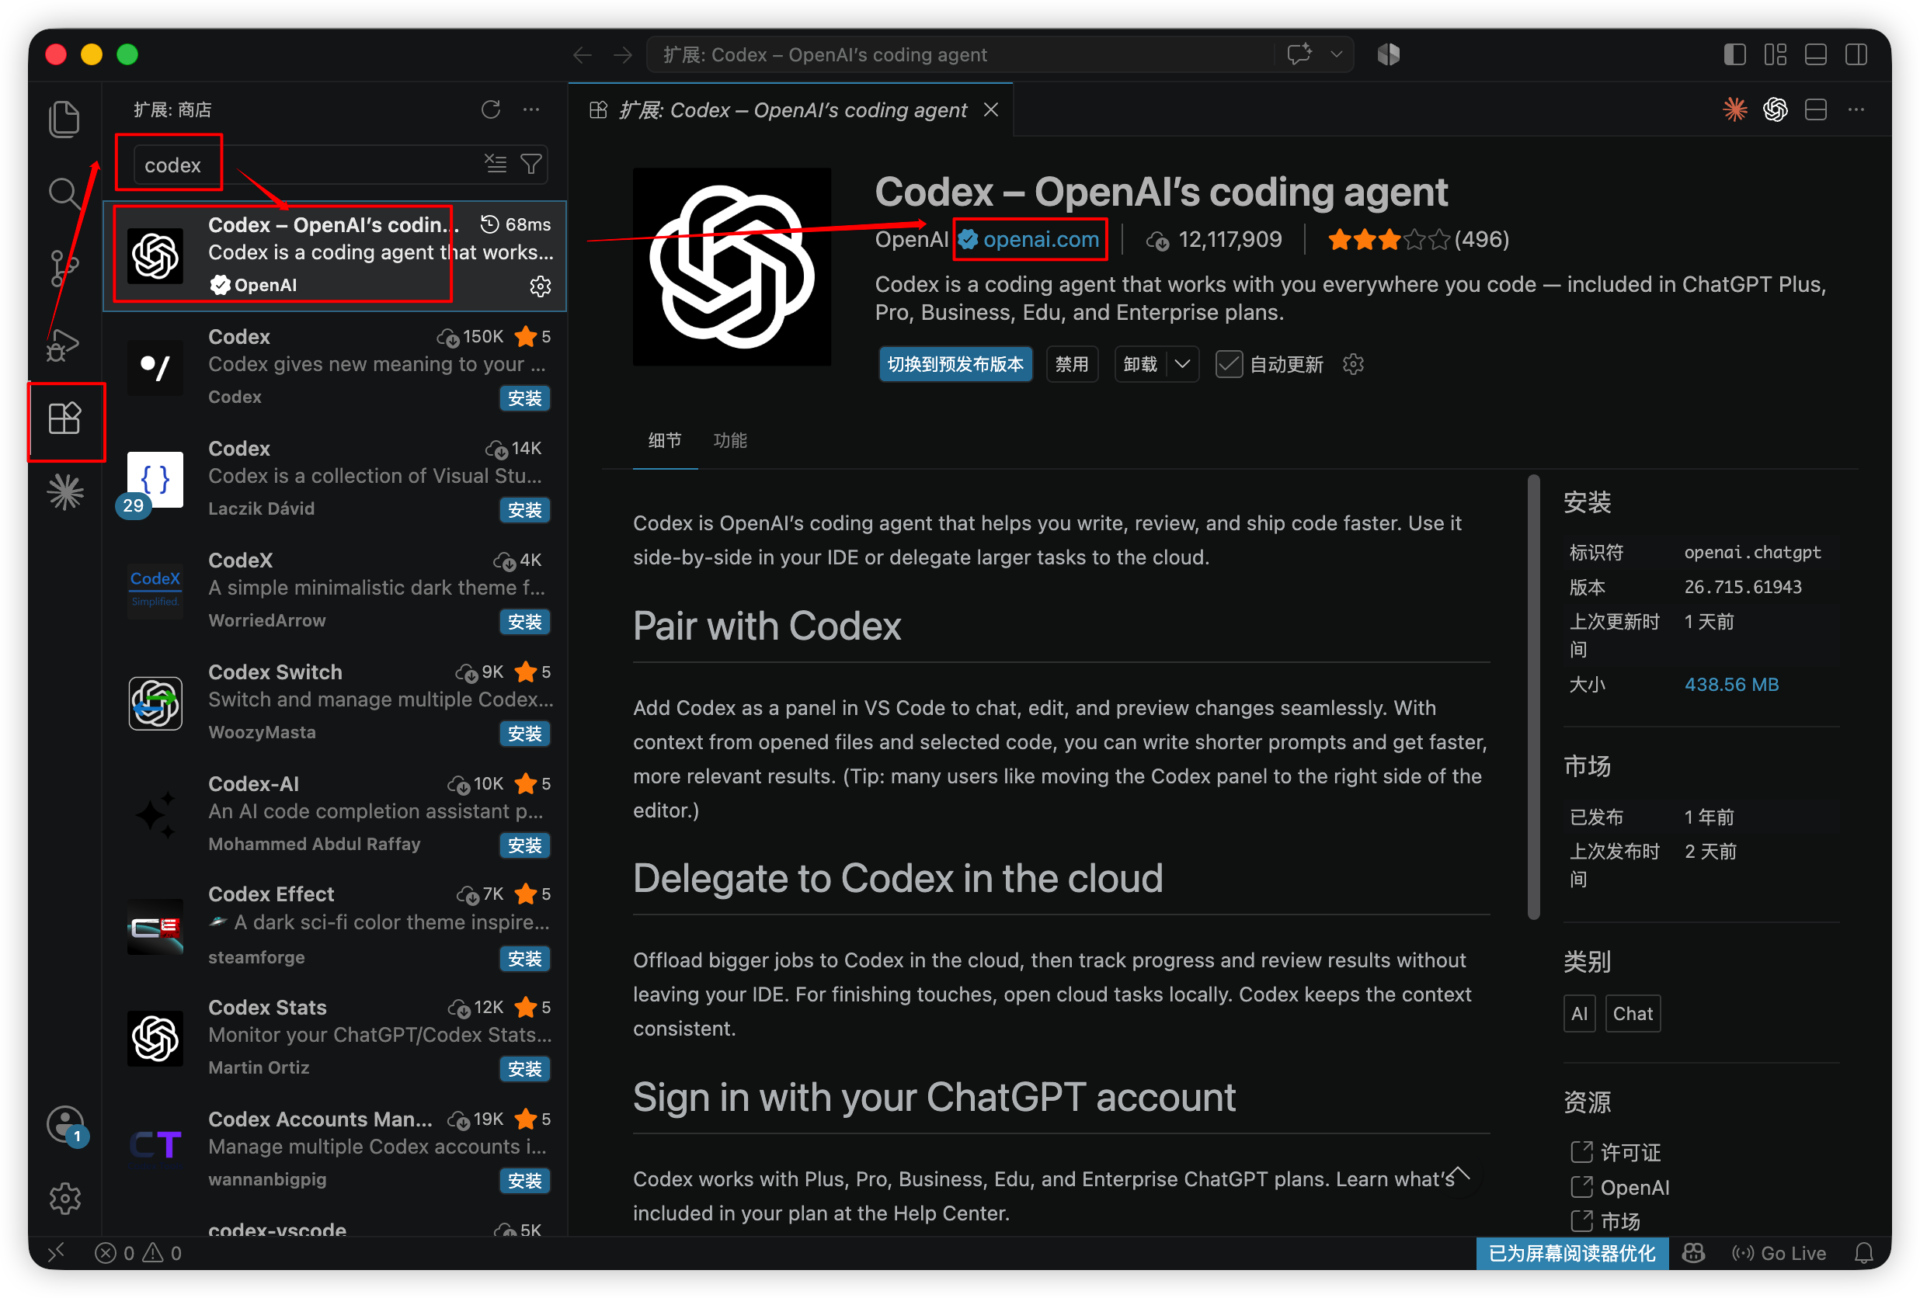Open Run and Debug view
Screen dimensions: 1920x1298
[x=65, y=344]
